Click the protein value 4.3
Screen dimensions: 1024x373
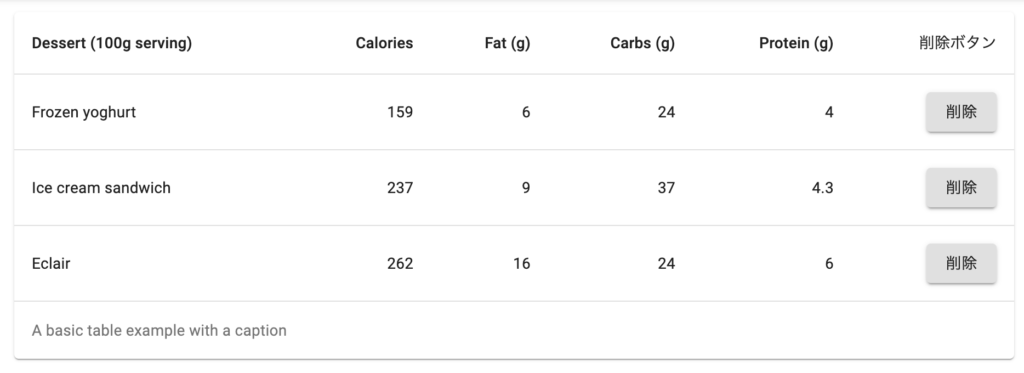pos(822,188)
